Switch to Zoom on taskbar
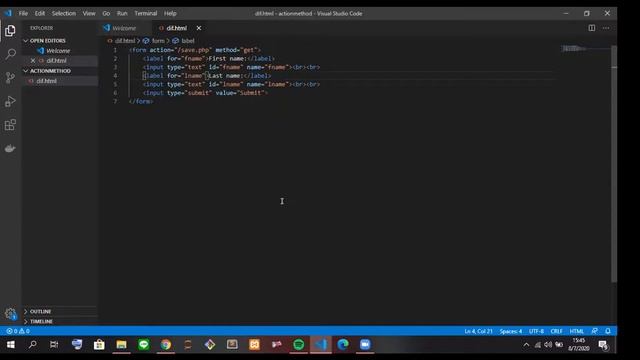The height and width of the screenshot is (360, 640). (x=365, y=345)
